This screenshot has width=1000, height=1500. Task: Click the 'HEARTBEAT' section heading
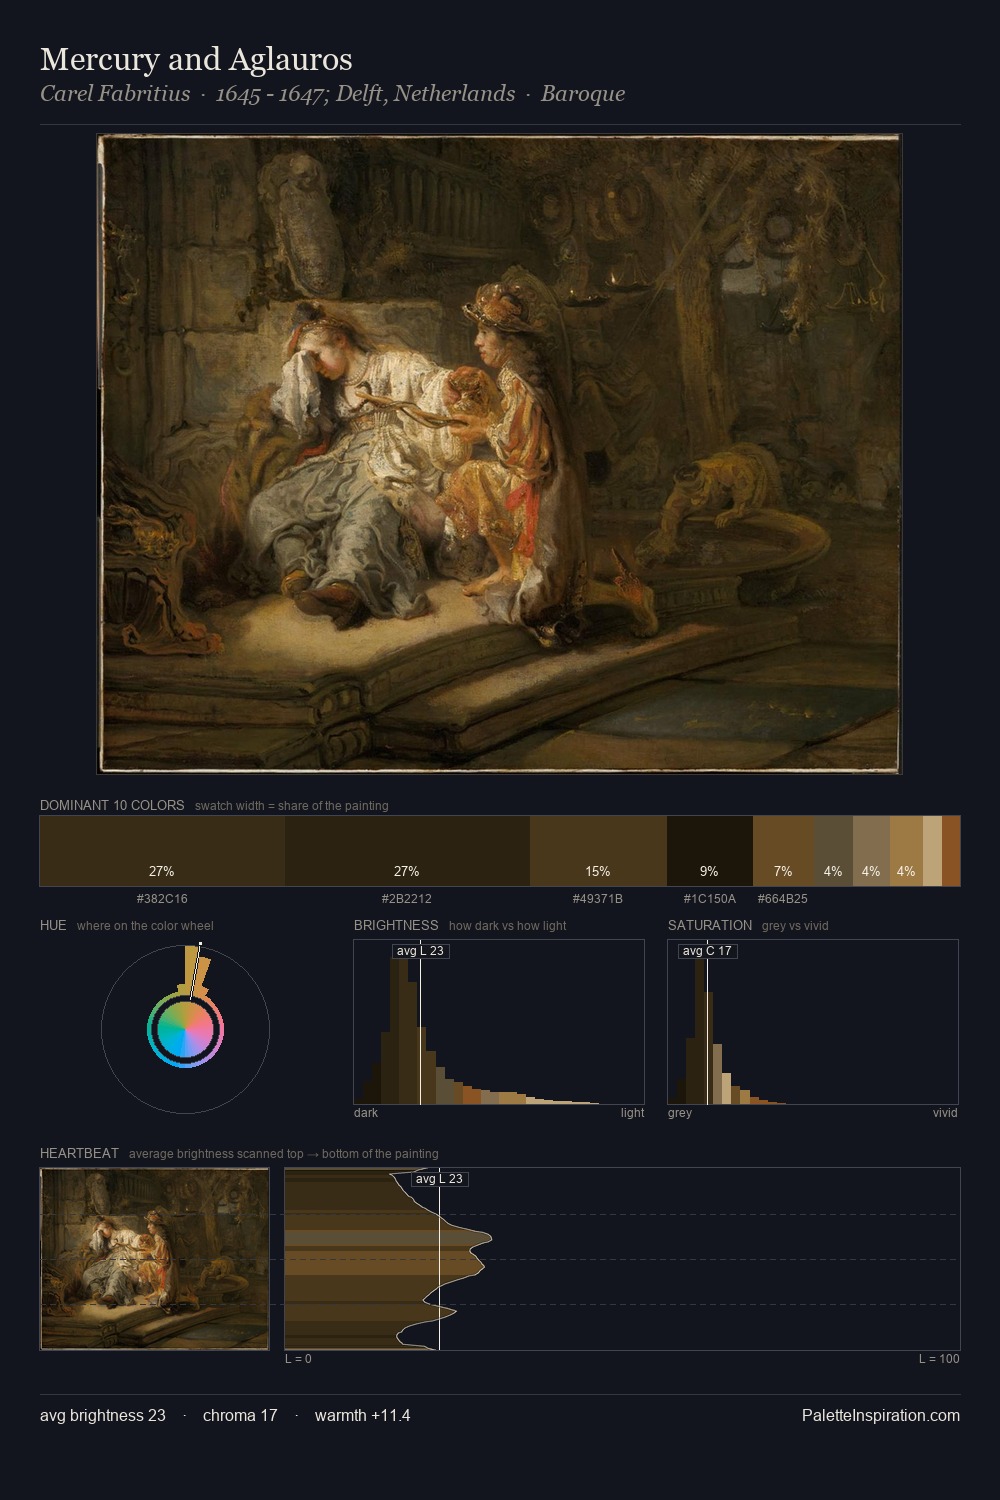pyautogui.click(x=79, y=1153)
